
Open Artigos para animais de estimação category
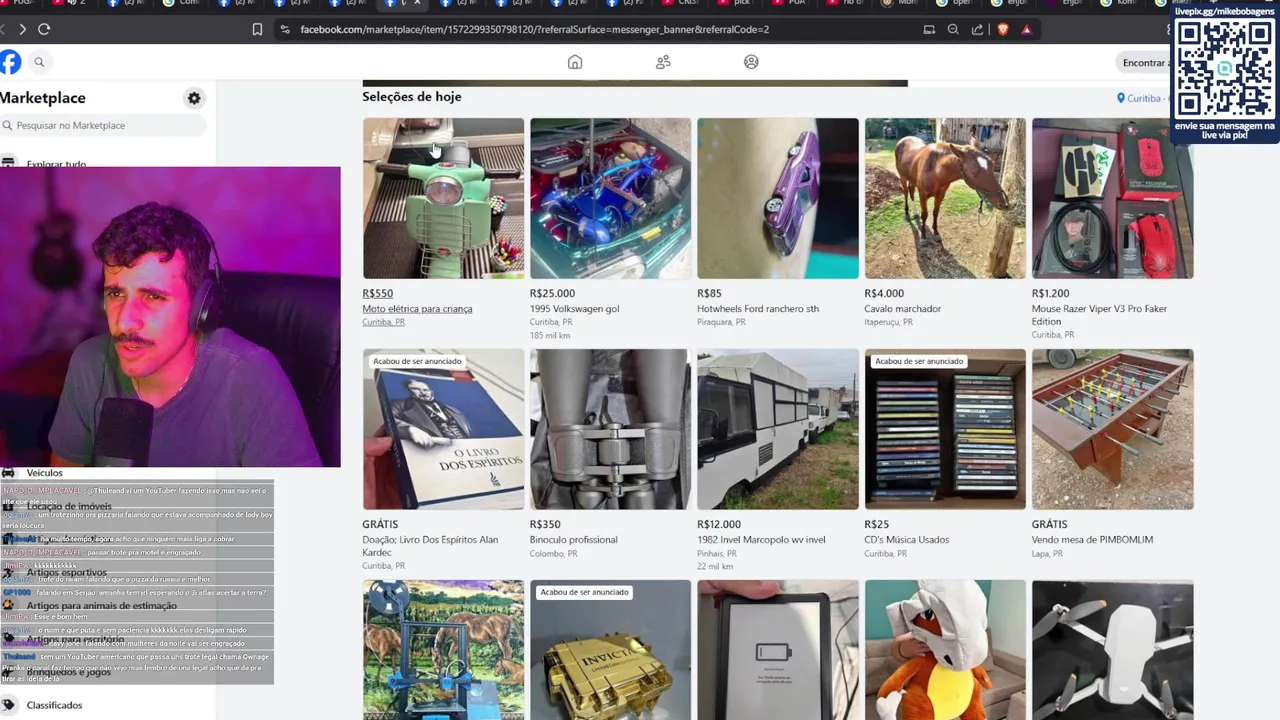[102, 606]
